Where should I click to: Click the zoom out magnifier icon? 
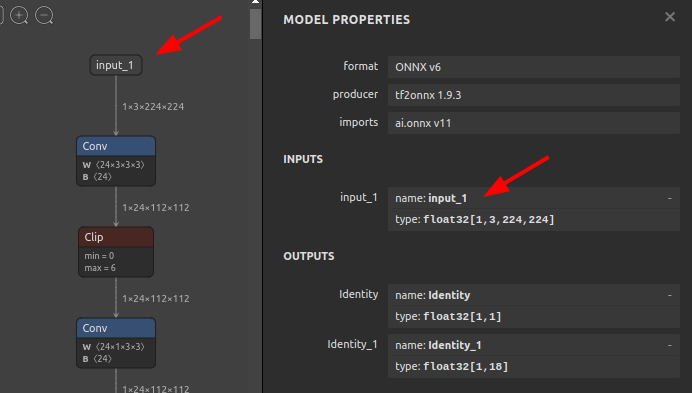[x=44, y=15]
